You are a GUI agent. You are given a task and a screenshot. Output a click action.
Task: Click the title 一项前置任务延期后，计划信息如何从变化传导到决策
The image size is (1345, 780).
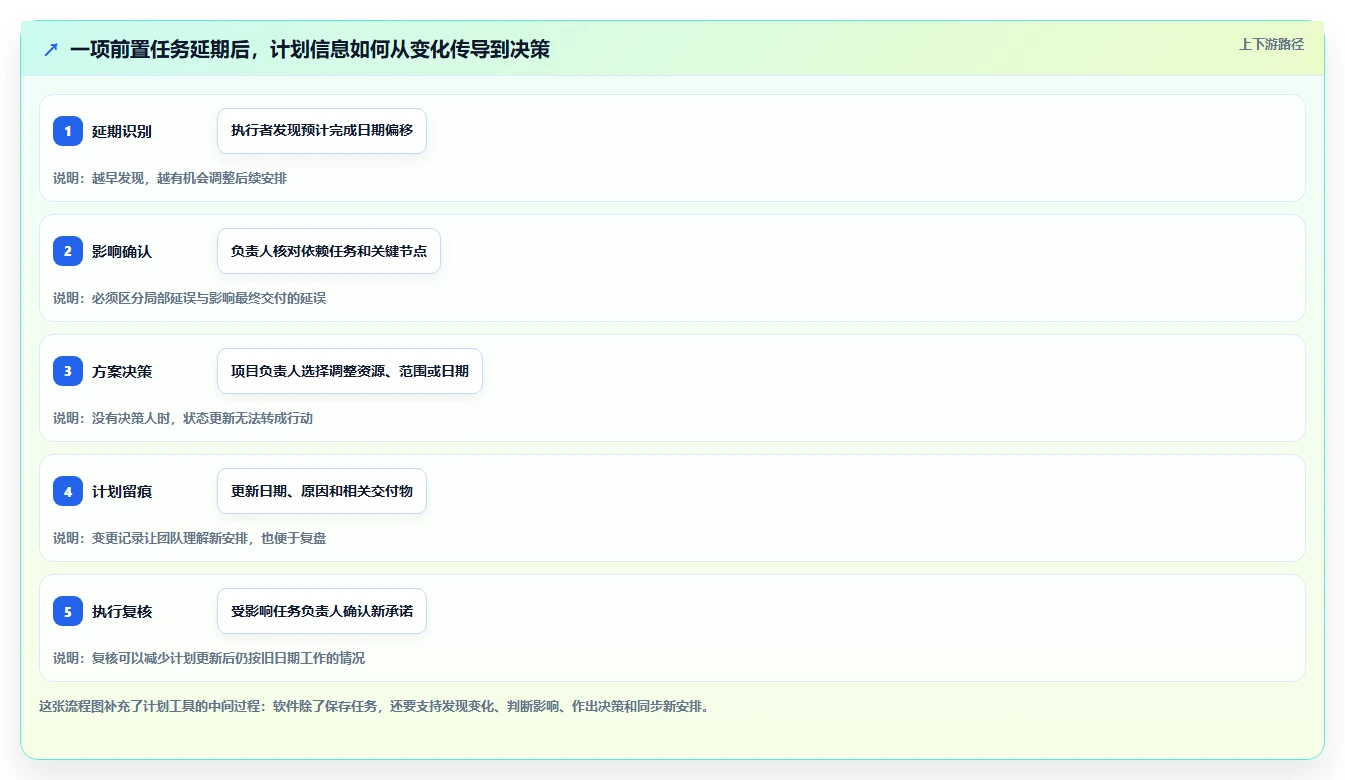[310, 49]
